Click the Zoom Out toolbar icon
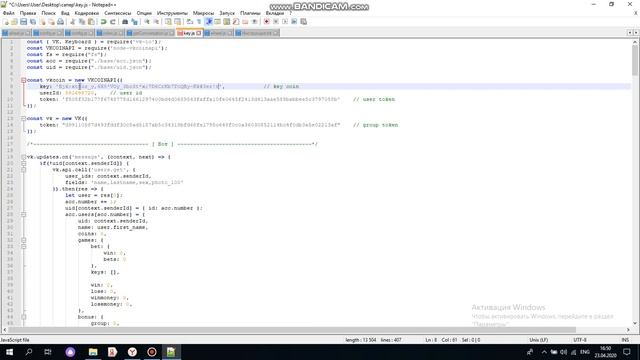Viewport: 640px width, 360px height. point(156,22)
